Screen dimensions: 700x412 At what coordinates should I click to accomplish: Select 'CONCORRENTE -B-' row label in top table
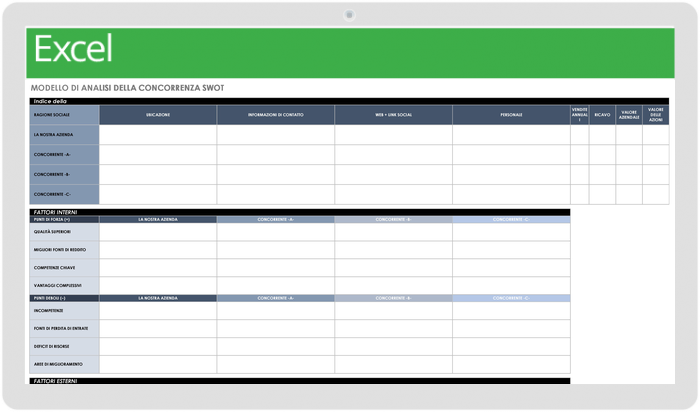64,175
